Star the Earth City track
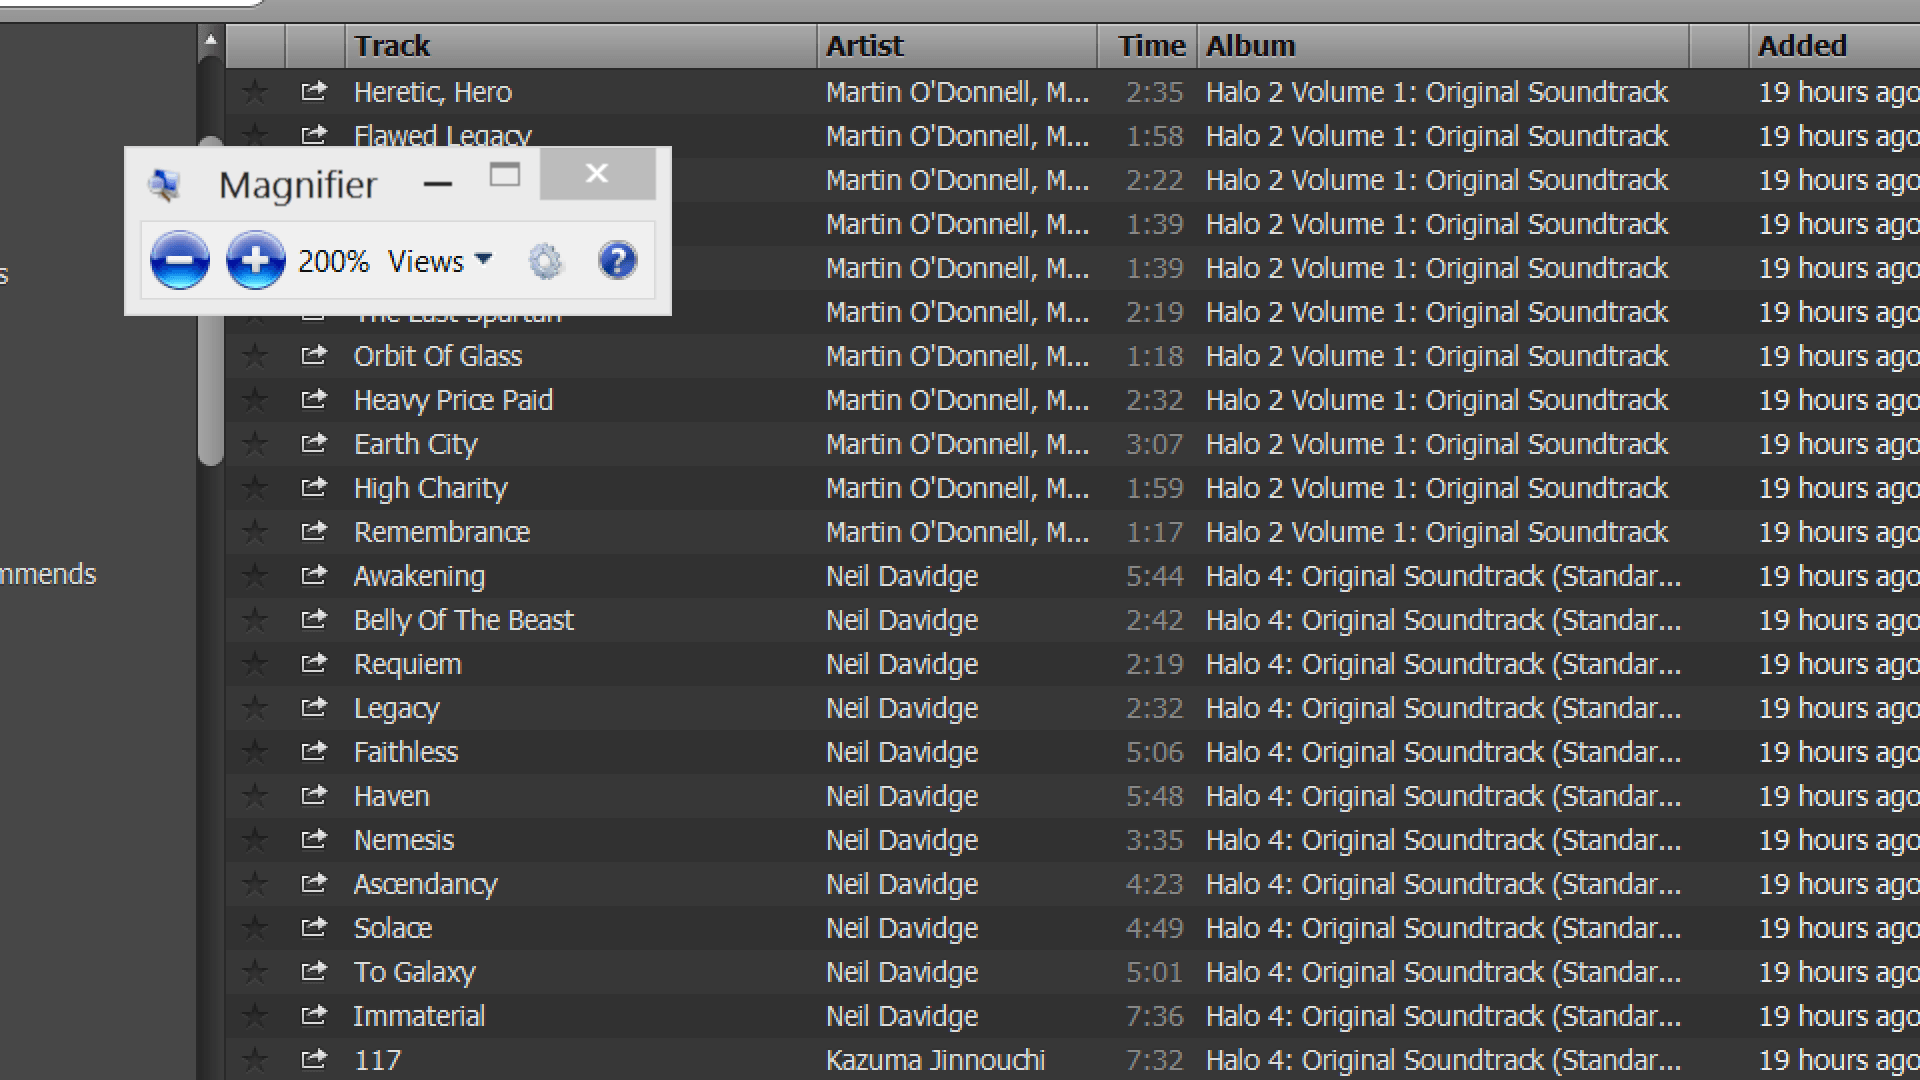This screenshot has height=1080, width=1920. (255, 444)
